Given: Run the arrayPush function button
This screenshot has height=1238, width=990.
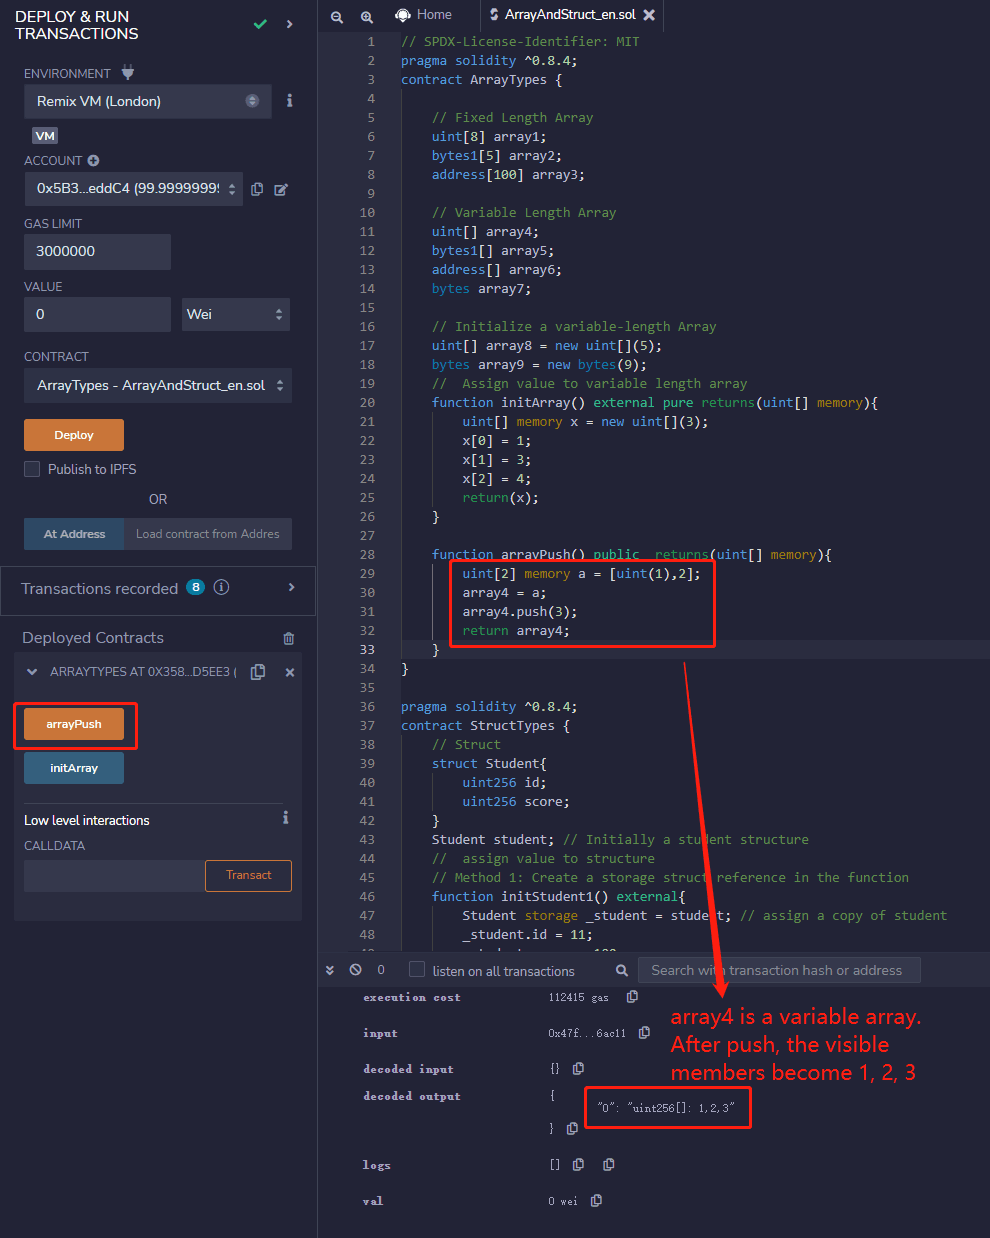Looking at the screenshot, I should (x=74, y=724).
